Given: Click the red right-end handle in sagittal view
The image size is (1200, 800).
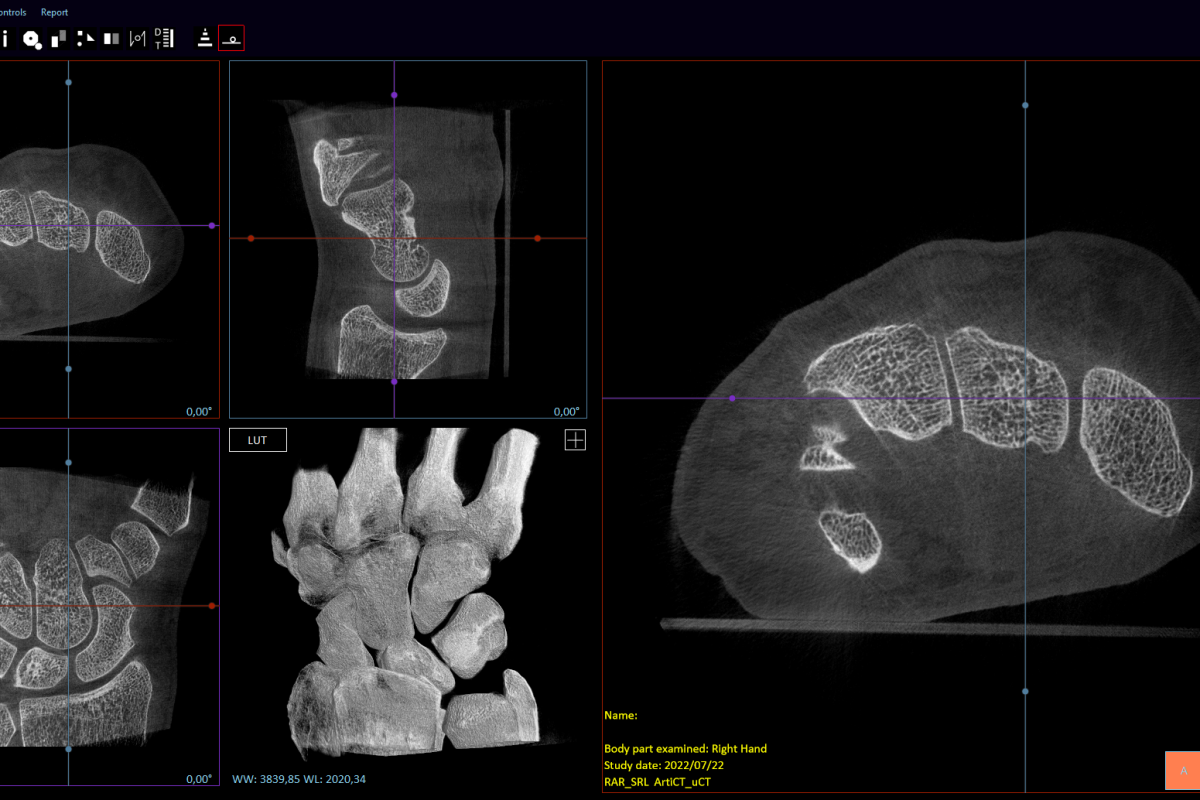Looking at the screenshot, I should click(537, 238).
